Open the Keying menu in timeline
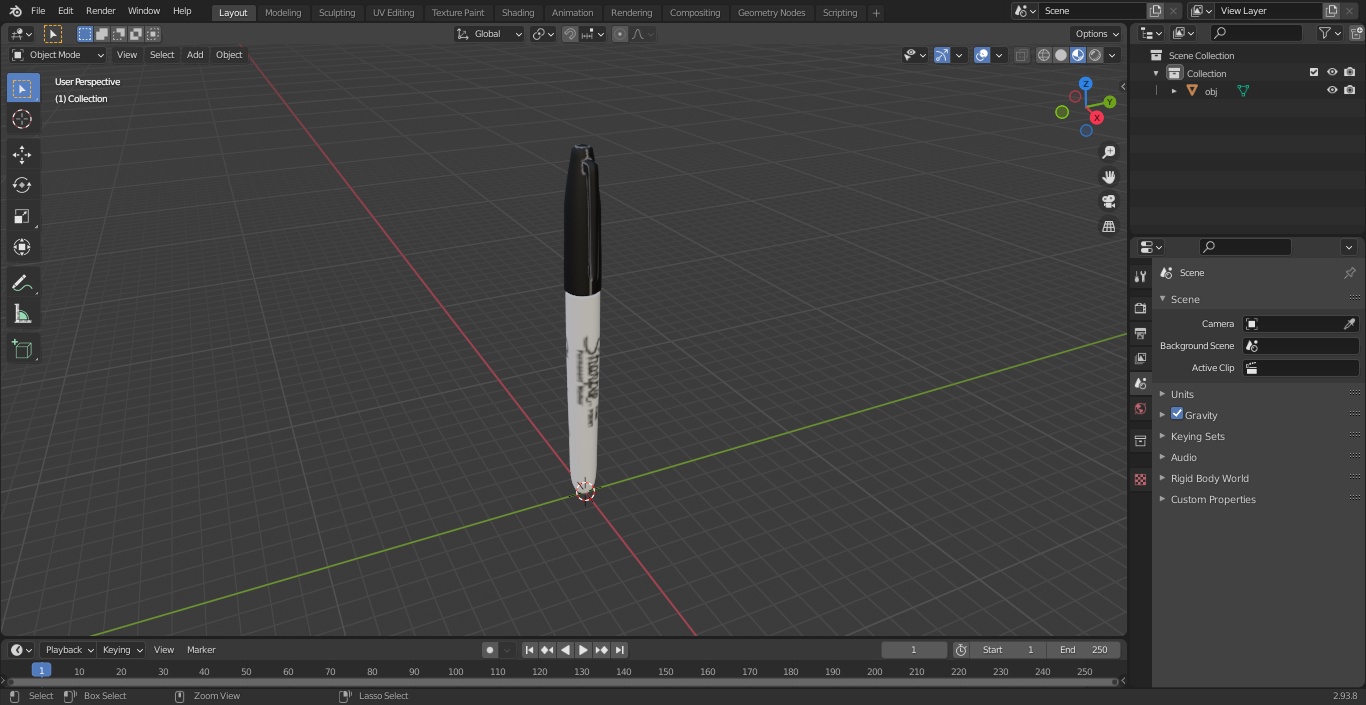 [122, 650]
